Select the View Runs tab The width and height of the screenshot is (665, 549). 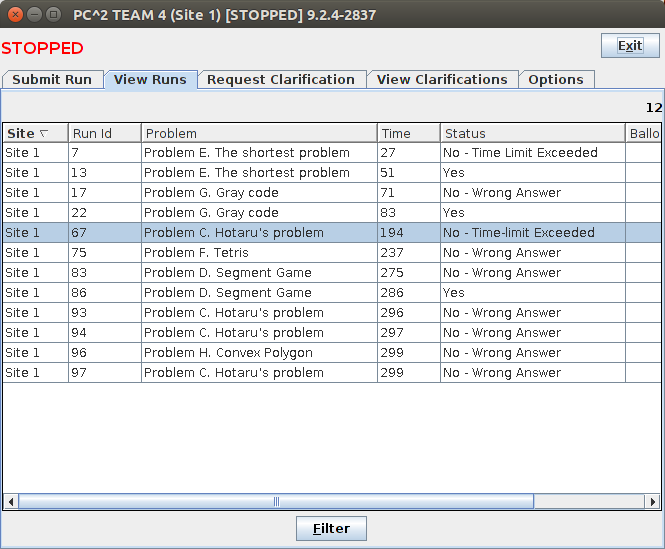coord(150,80)
